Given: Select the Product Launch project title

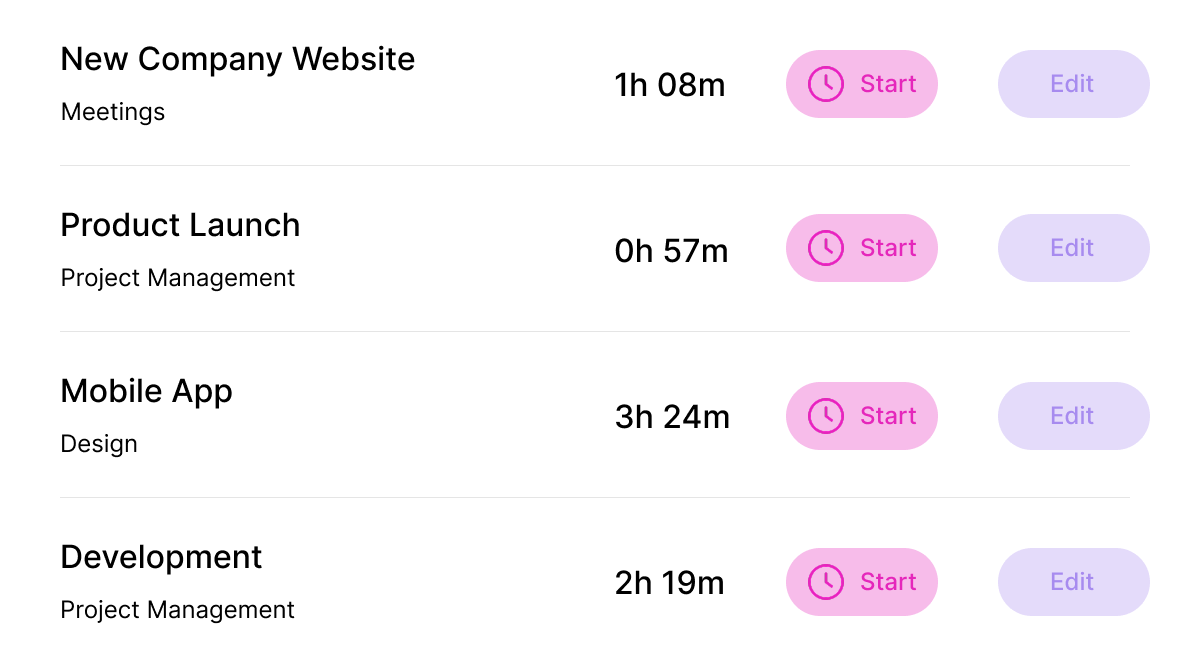Looking at the screenshot, I should [180, 225].
